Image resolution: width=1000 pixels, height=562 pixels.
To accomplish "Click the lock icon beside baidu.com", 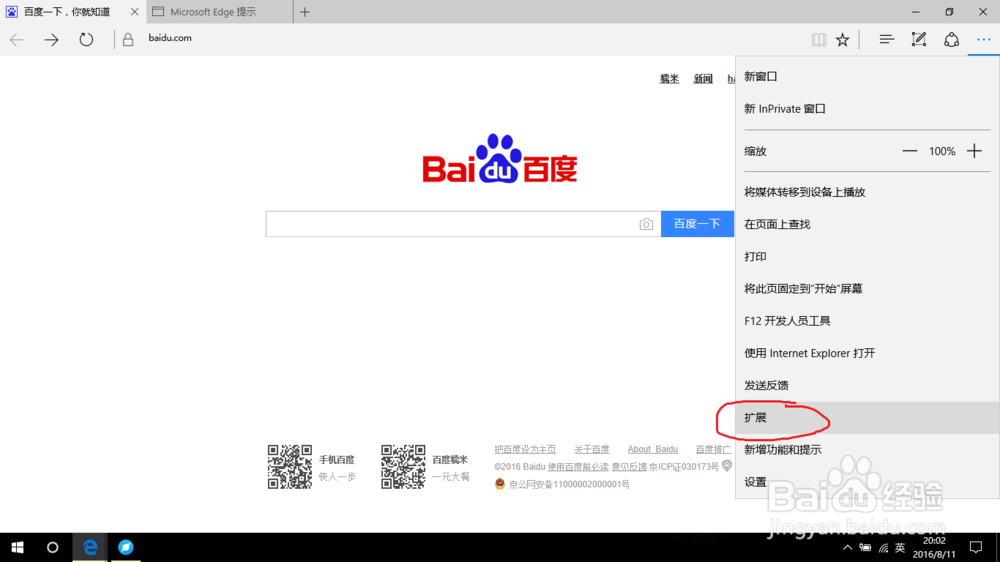I will tap(128, 40).
